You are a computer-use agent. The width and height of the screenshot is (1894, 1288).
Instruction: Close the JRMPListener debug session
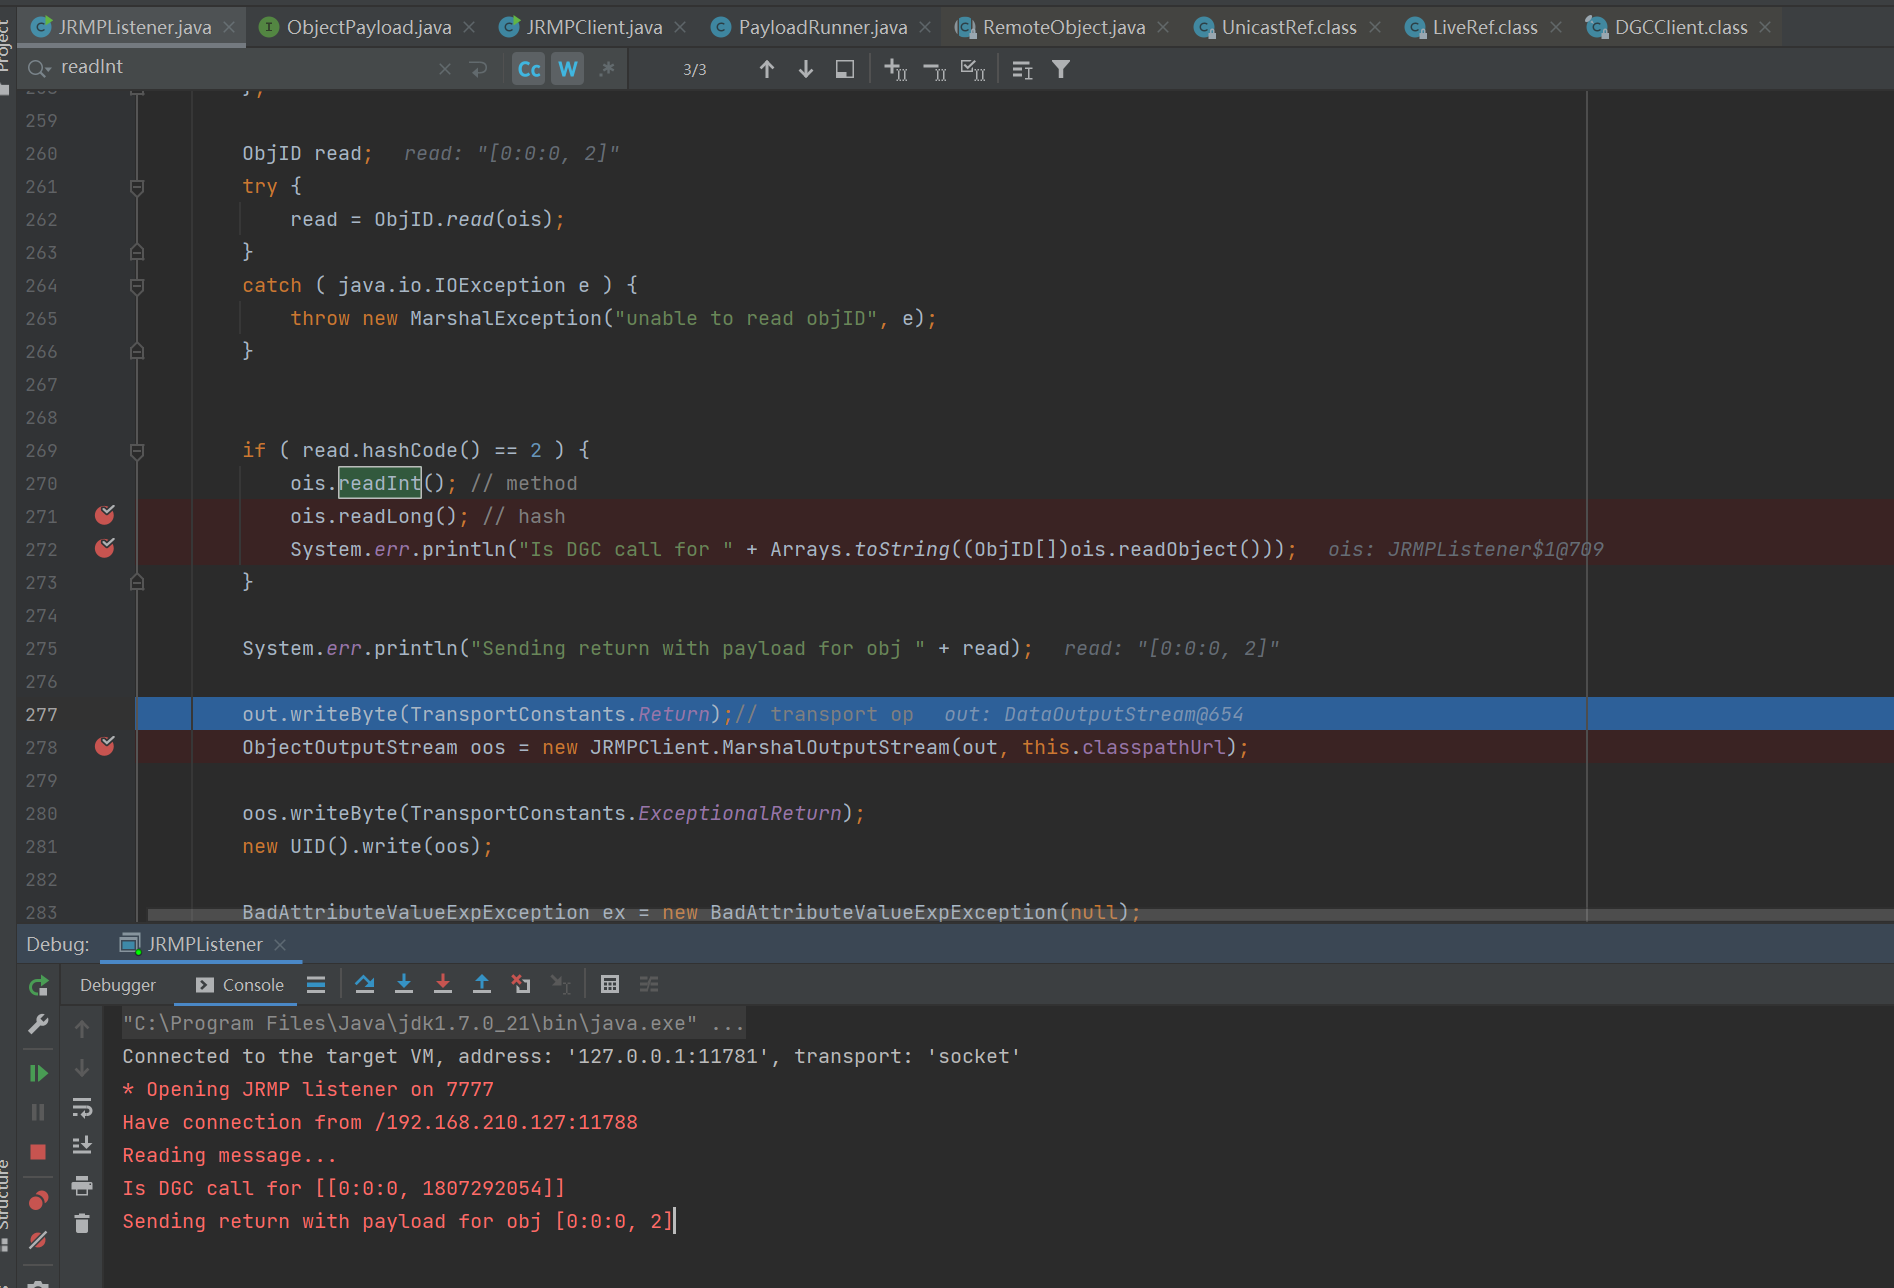[280, 944]
